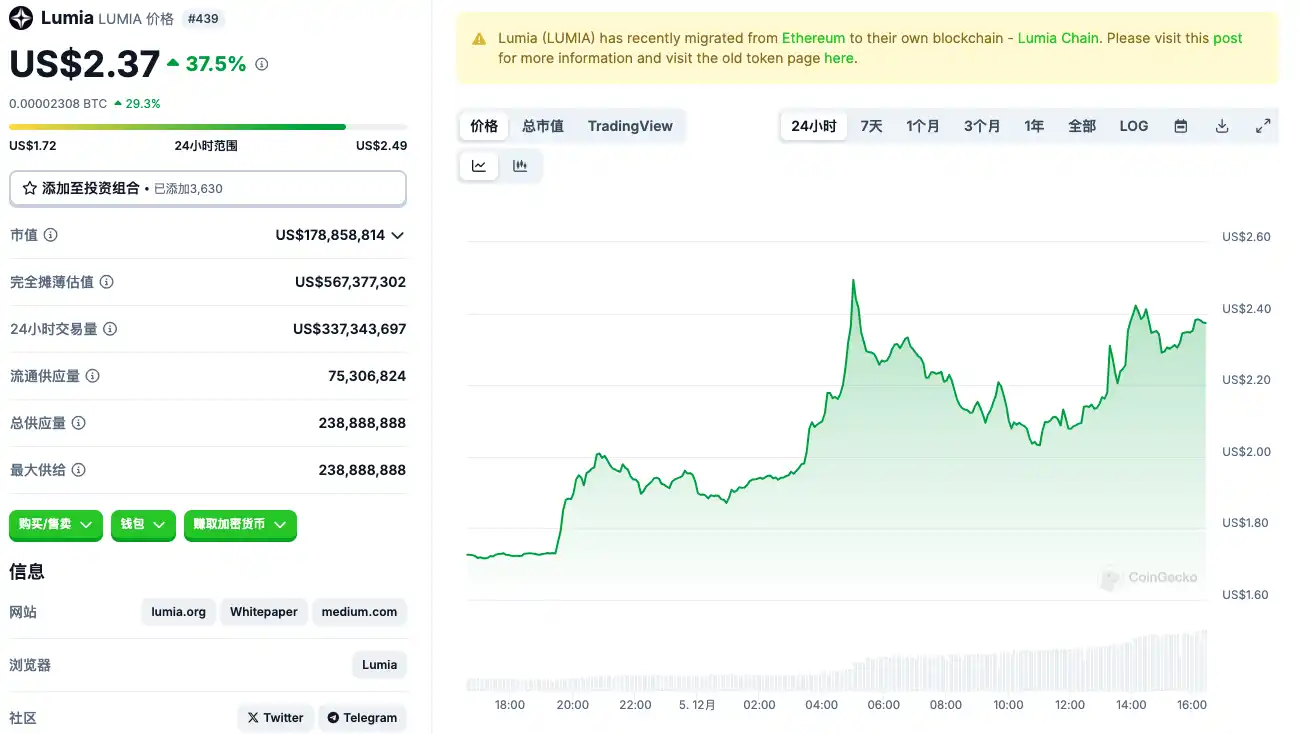Open the 购买/售卖 dropdown
The width and height of the screenshot is (1300, 734).
[x=56, y=525]
